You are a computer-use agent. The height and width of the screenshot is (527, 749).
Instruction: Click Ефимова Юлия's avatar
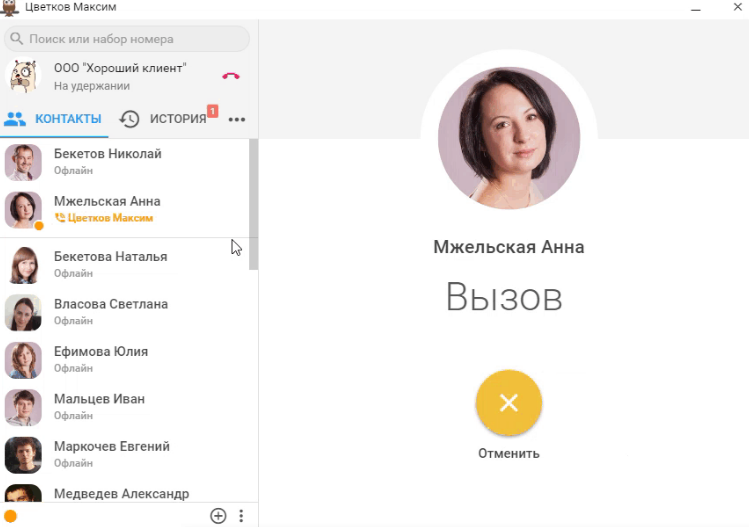coord(23,360)
